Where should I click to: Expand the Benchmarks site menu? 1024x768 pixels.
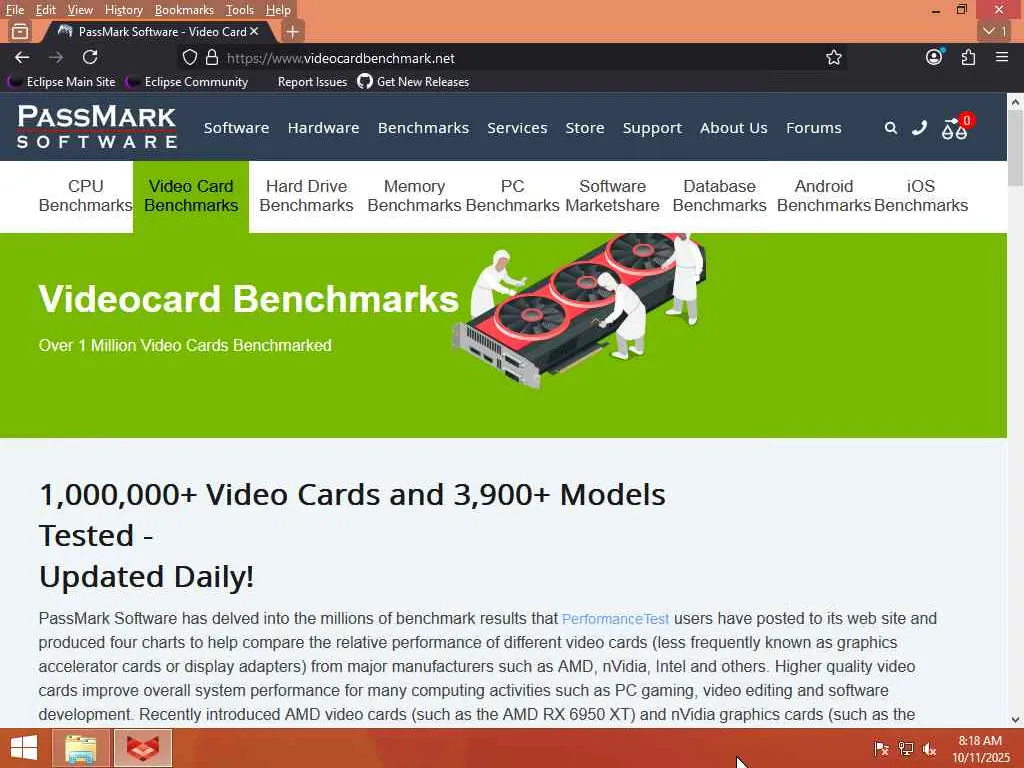point(423,128)
